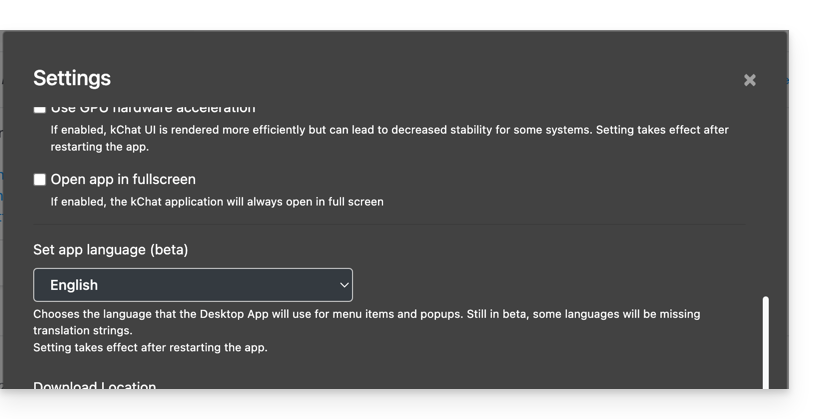Toggle the Open app in fullscreen checkbox
819x419 pixels.
pos(40,180)
